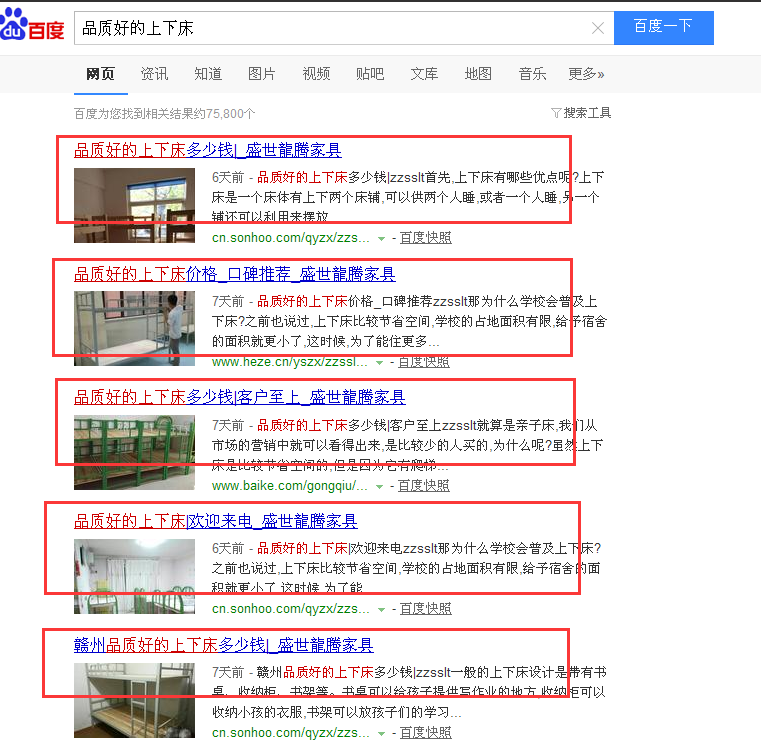Open result 品质好的上下床多少钱|_盛世龍腾家具
The image size is (761, 743).
click(208, 150)
